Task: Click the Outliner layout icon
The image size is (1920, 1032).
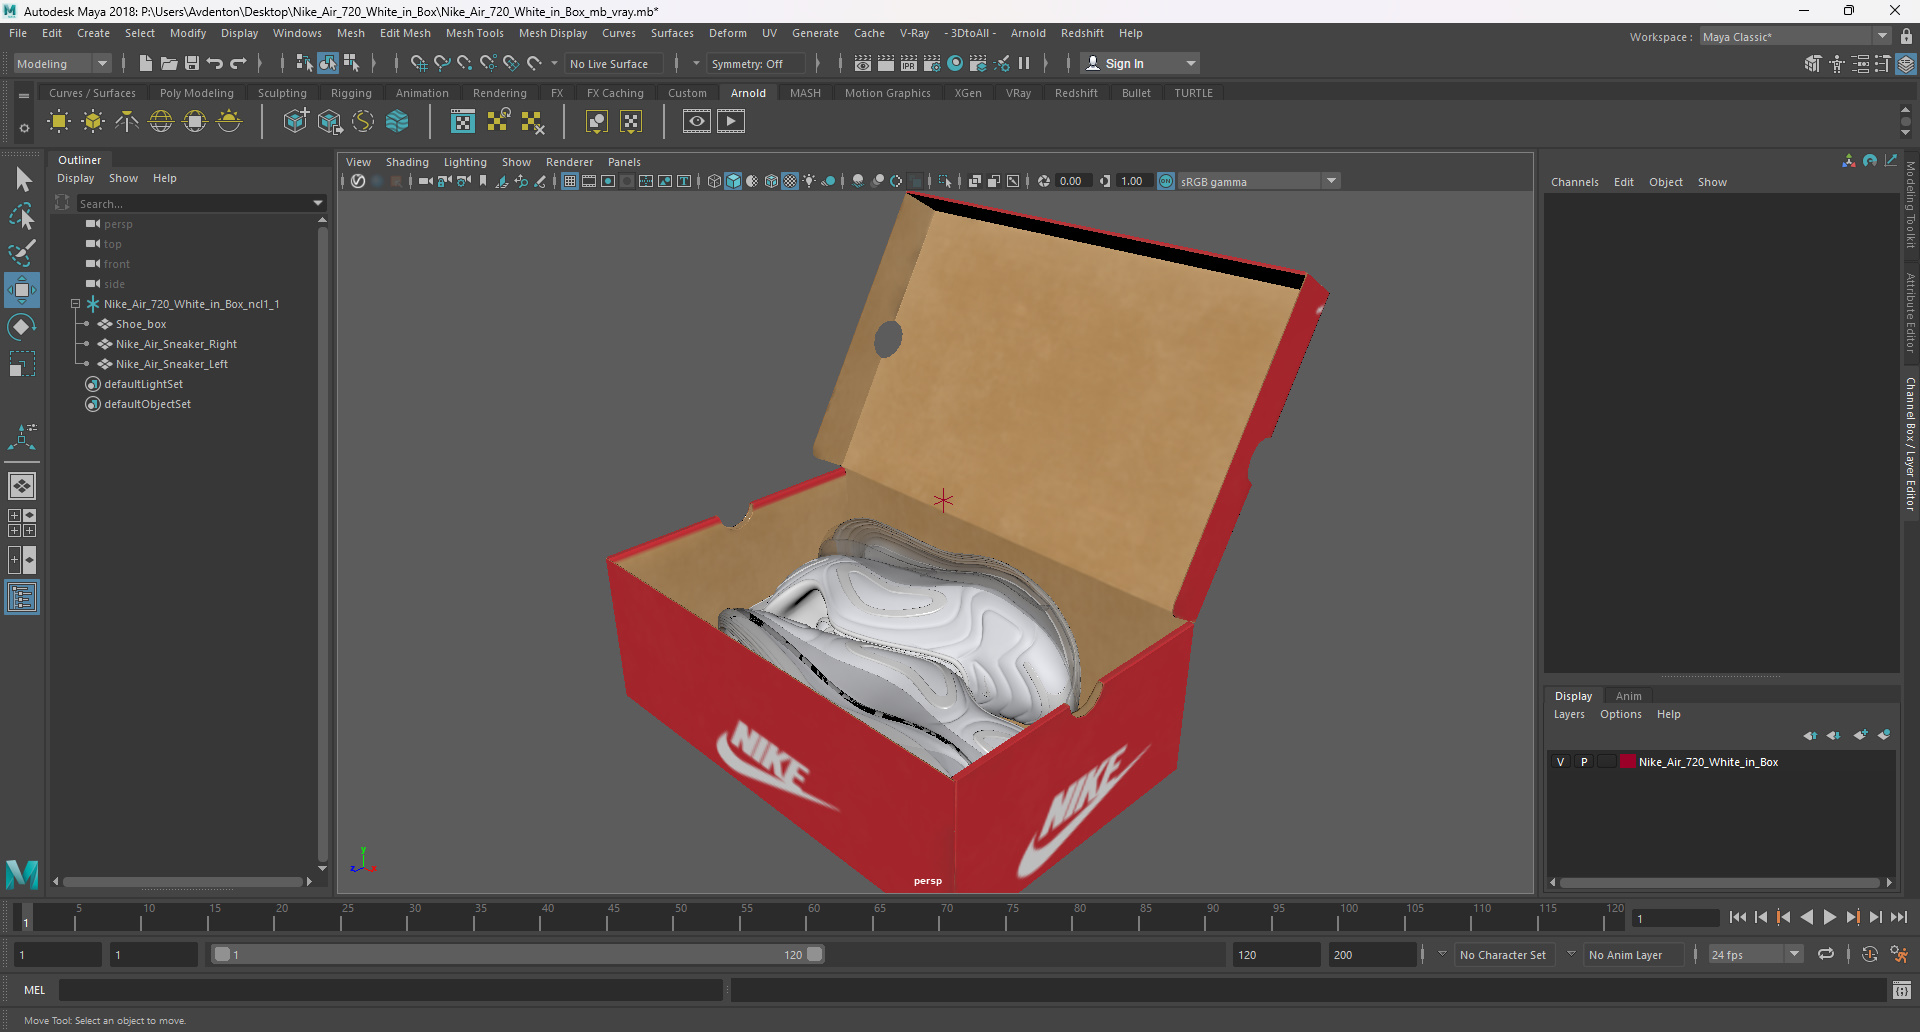Action: tap(22, 598)
